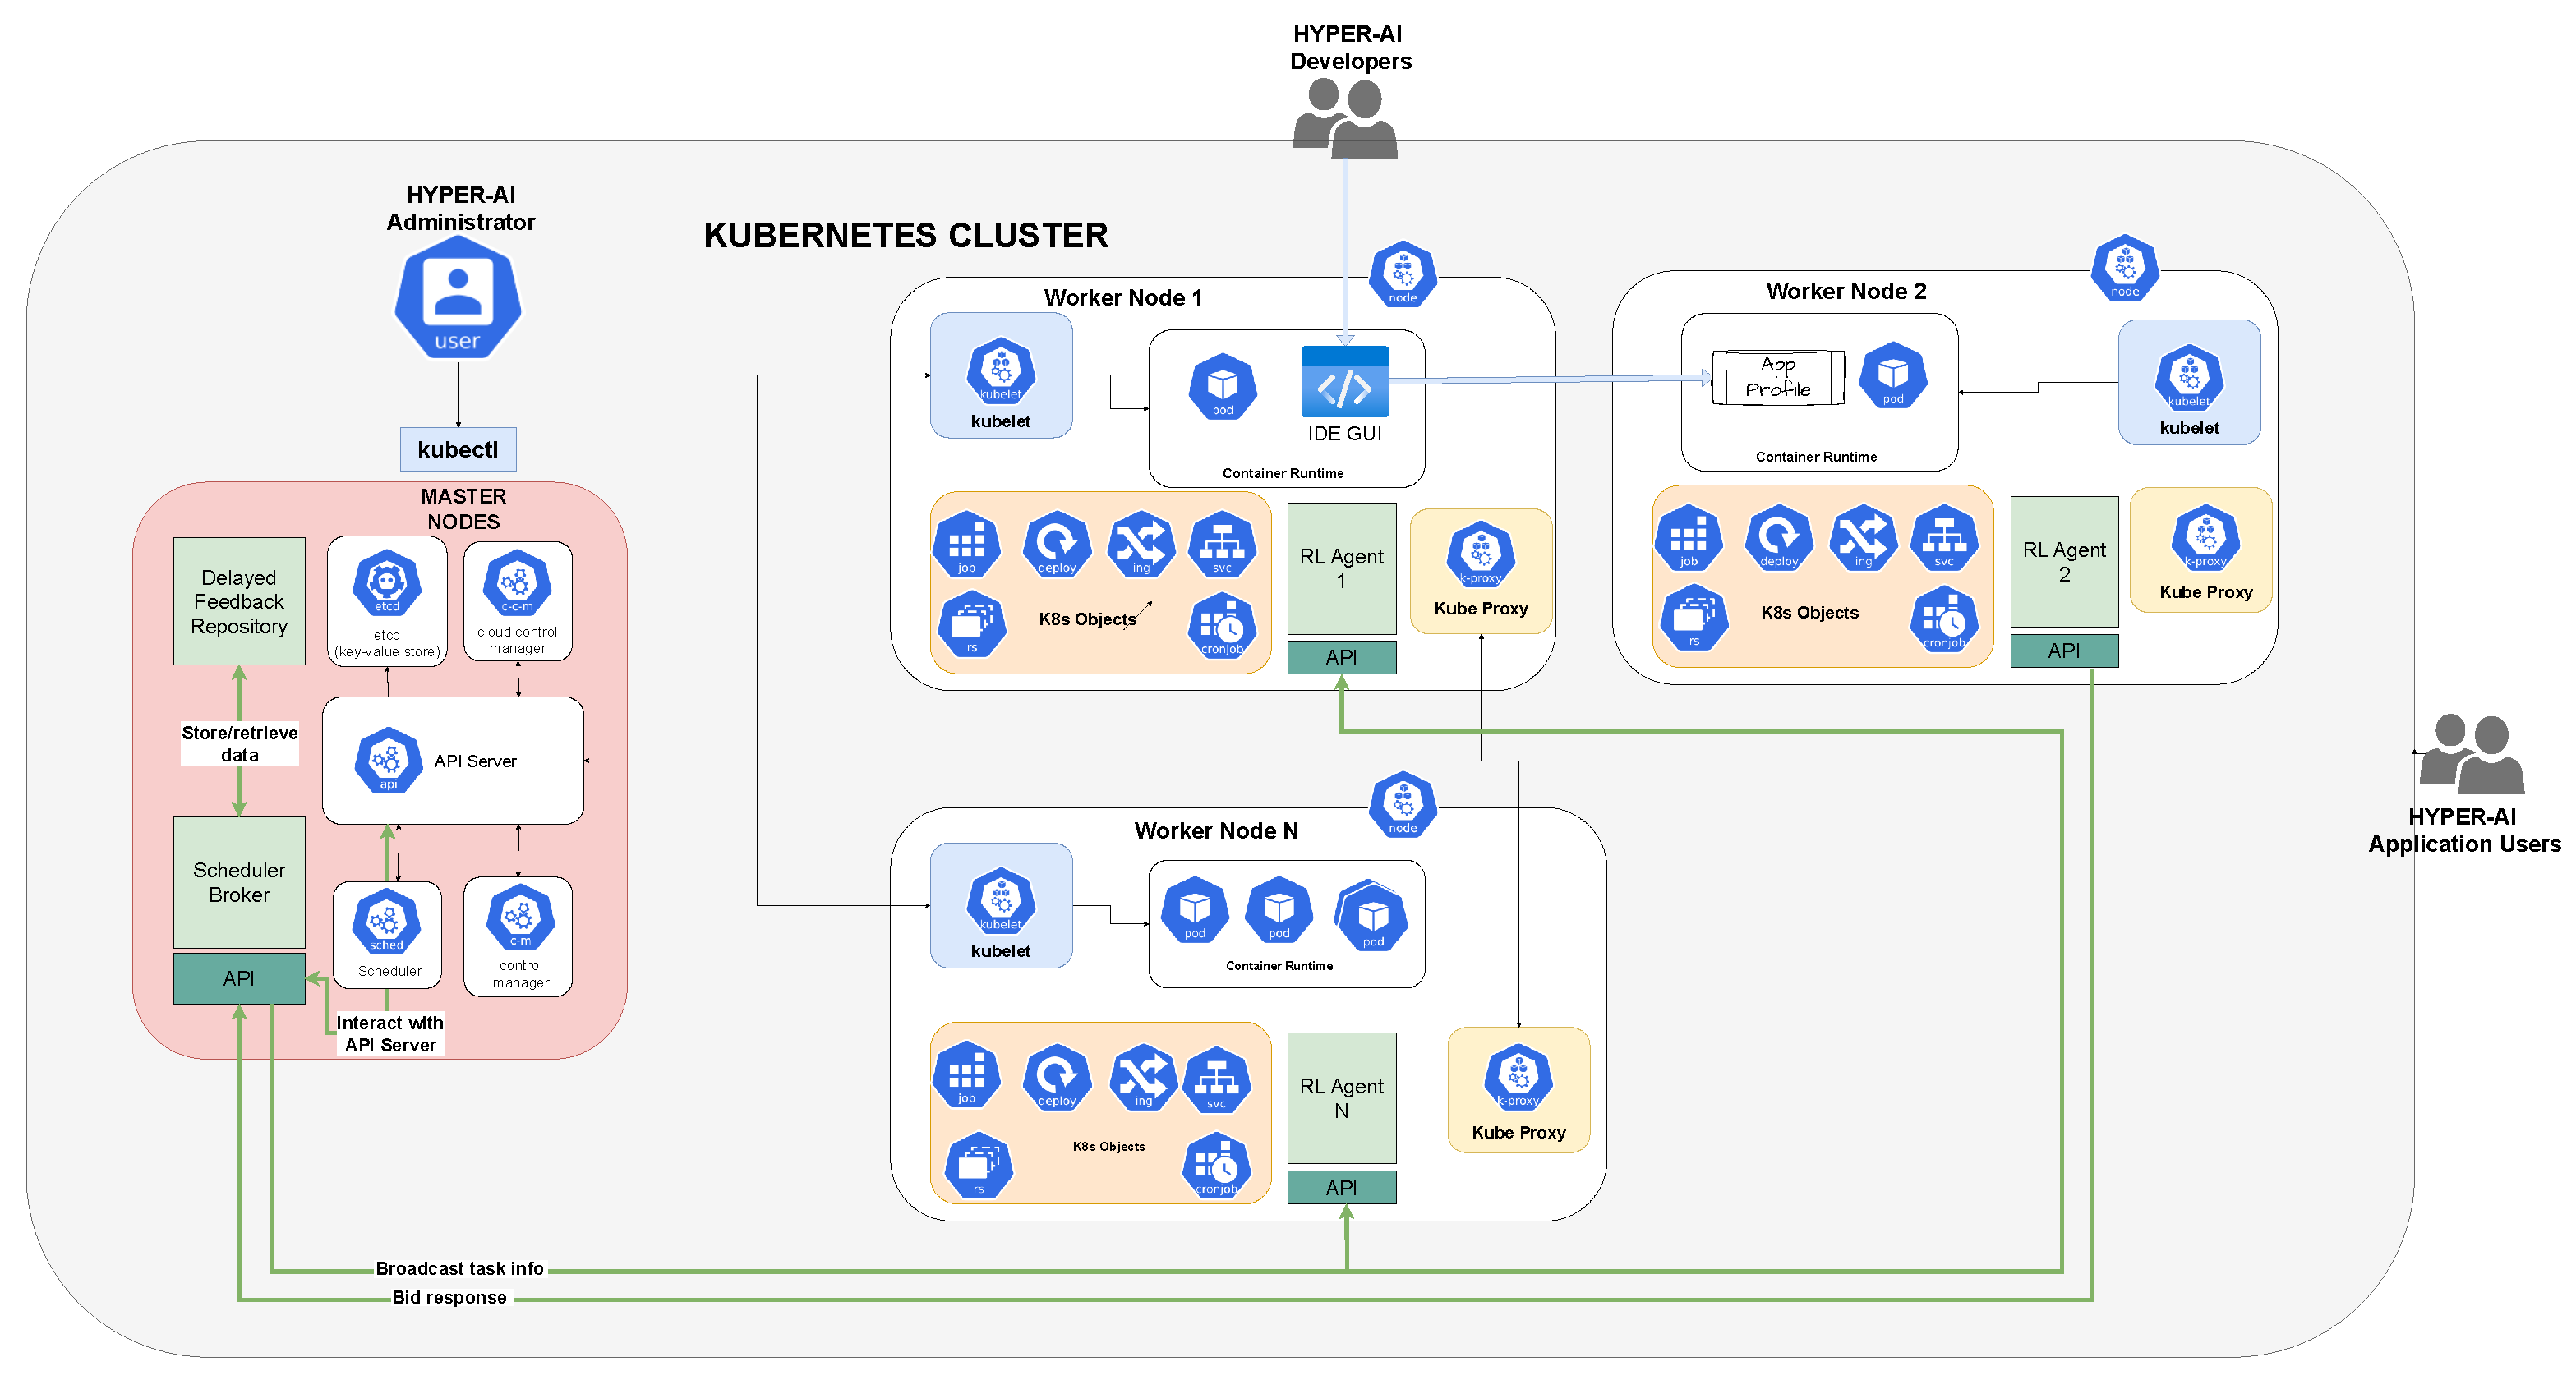Image resolution: width=2576 pixels, height=1380 pixels.
Task: Click the Worker Node 2 heading
Action: [1846, 291]
